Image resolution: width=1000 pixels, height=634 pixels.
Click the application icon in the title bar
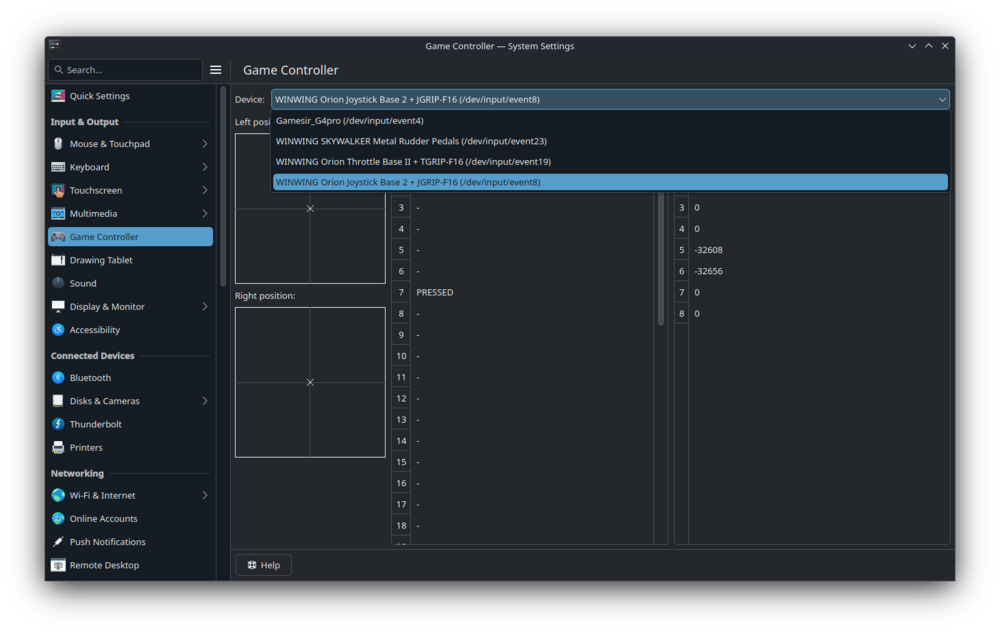[55, 45]
